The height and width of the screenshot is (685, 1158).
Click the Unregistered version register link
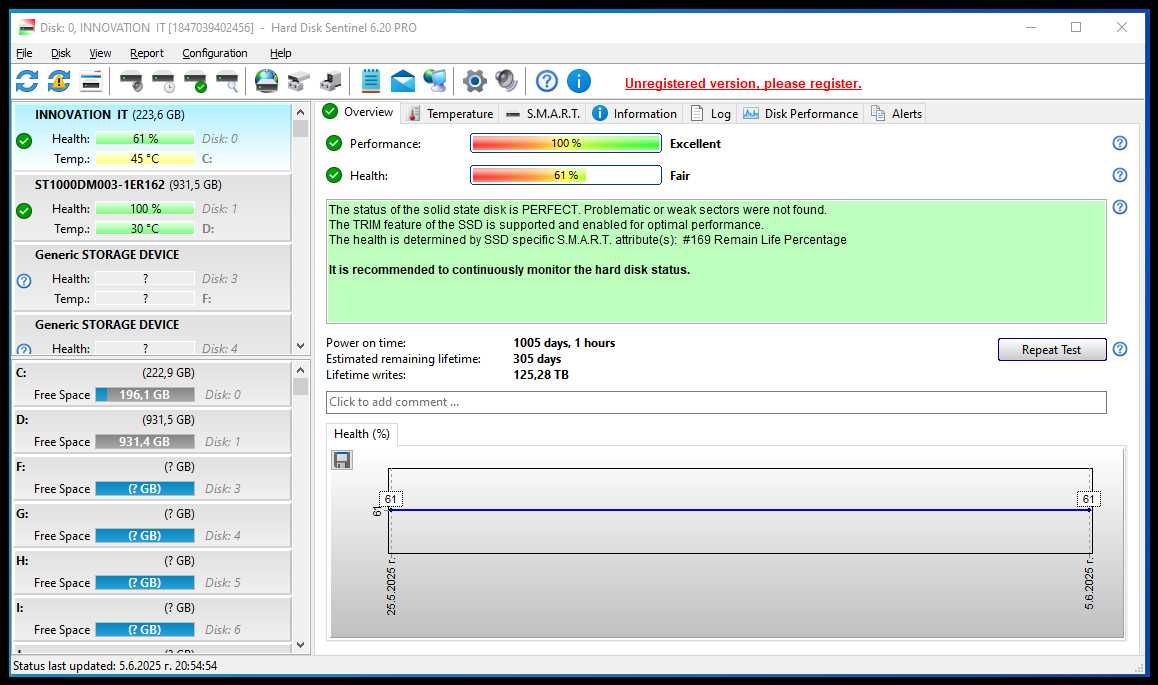click(x=743, y=83)
